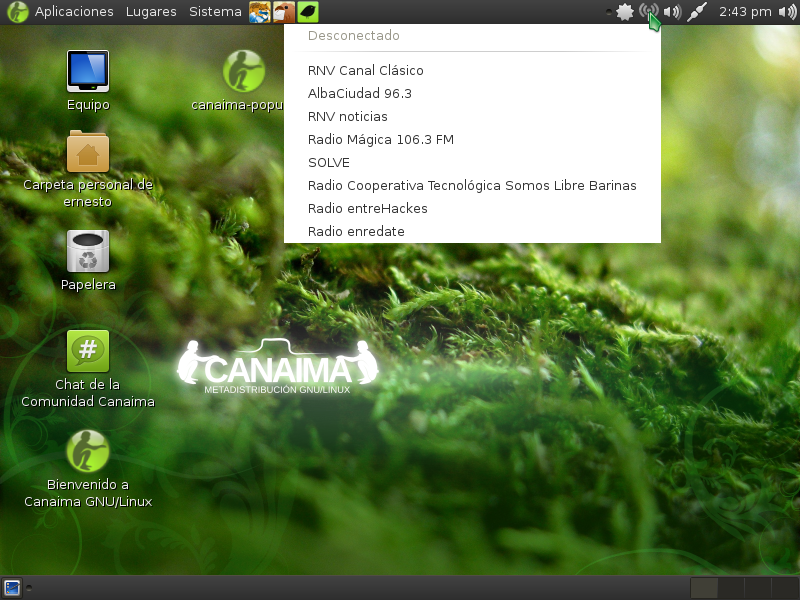Launch the green leaf panel launcher
Image resolution: width=800 pixels, height=600 pixels.
pos(309,12)
